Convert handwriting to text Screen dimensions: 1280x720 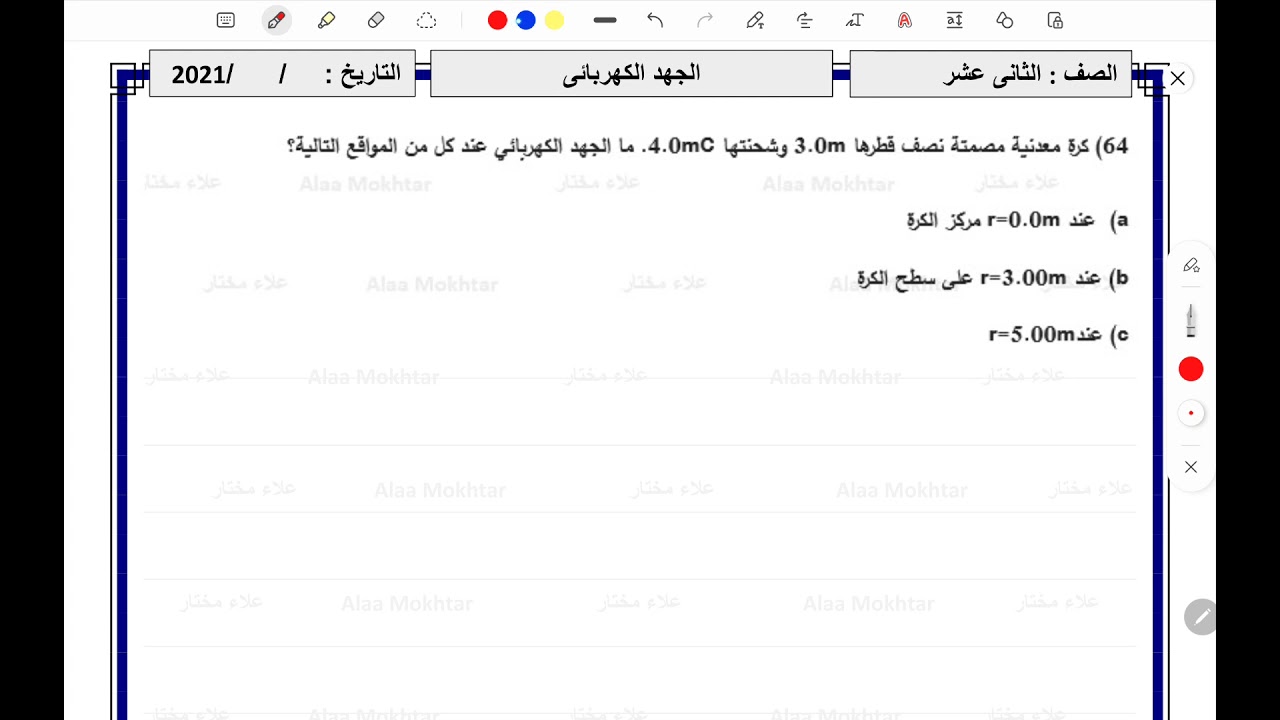[x=855, y=20]
